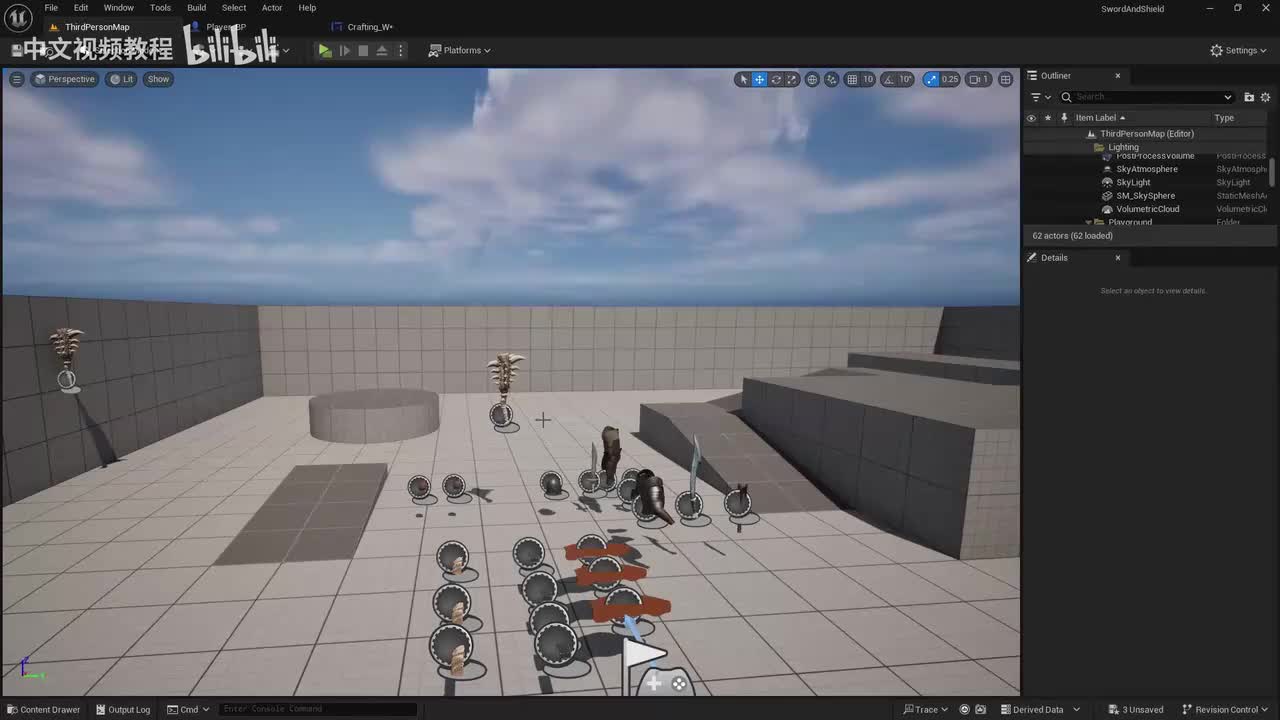Open the Actor menu
This screenshot has width=1280, height=720.
pos(272,8)
